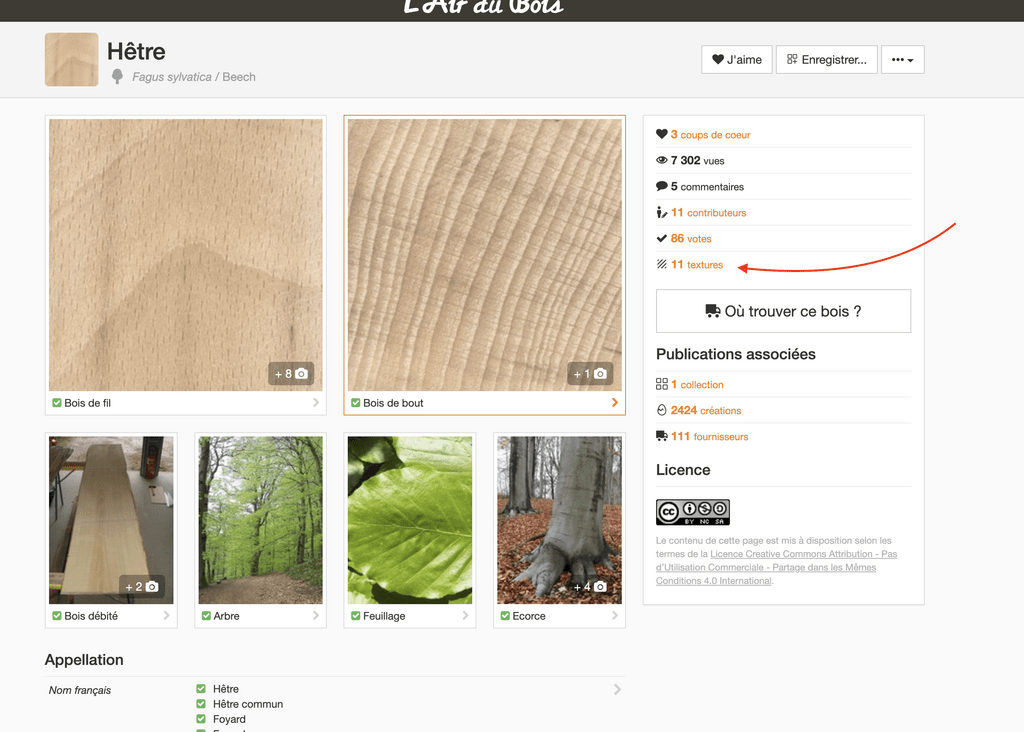Image resolution: width=1024 pixels, height=732 pixels.
Task: Click the +2 photos badge on Bois débité
Action: point(142,586)
